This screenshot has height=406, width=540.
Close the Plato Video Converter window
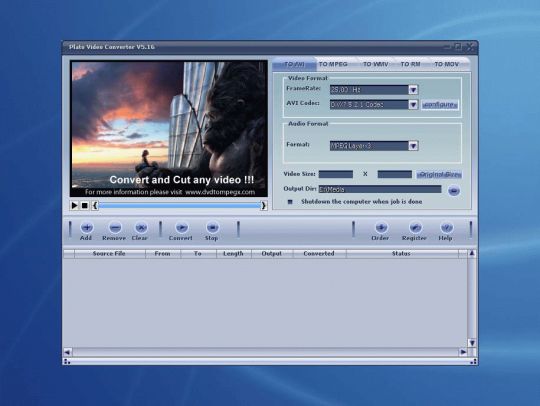point(470,46)
